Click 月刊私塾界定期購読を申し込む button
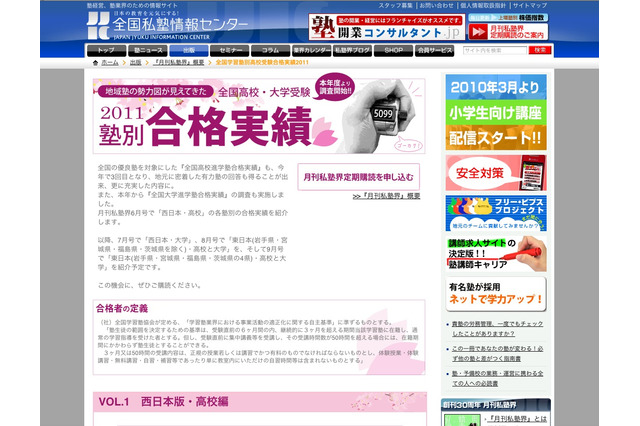 pos(358,177)
